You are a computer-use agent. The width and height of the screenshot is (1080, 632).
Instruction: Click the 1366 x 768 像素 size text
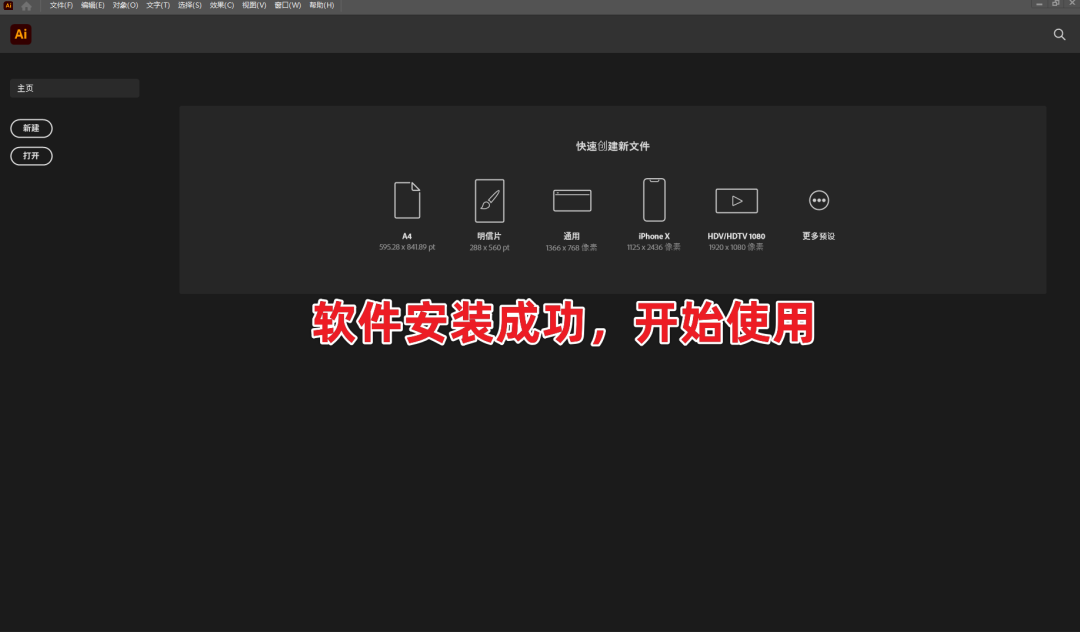(572, 247)
